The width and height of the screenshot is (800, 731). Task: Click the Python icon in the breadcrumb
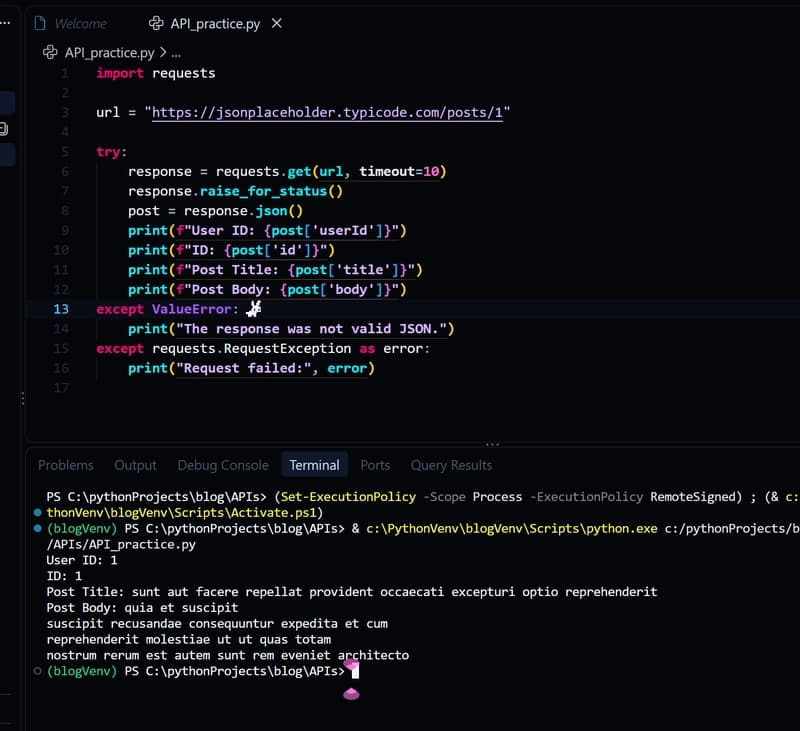(50, 53)
